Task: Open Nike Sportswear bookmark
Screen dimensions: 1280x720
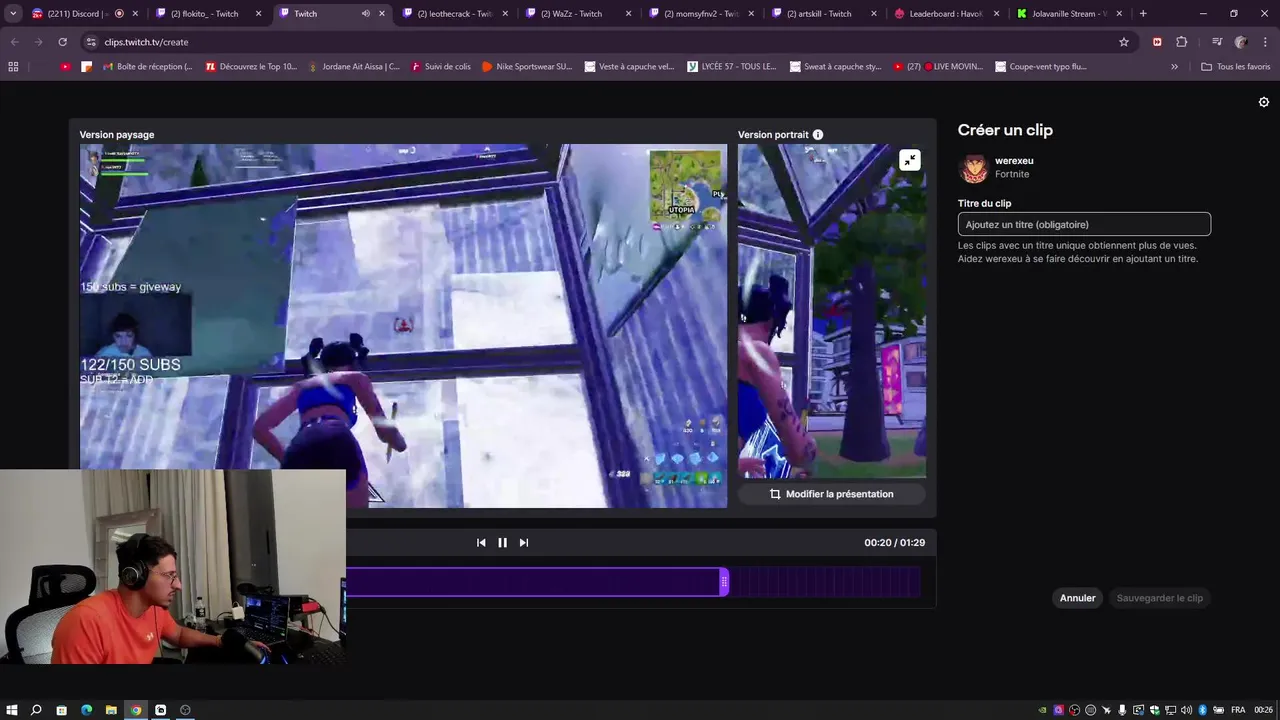Action: pyautogui.click(x=527, y=67)
